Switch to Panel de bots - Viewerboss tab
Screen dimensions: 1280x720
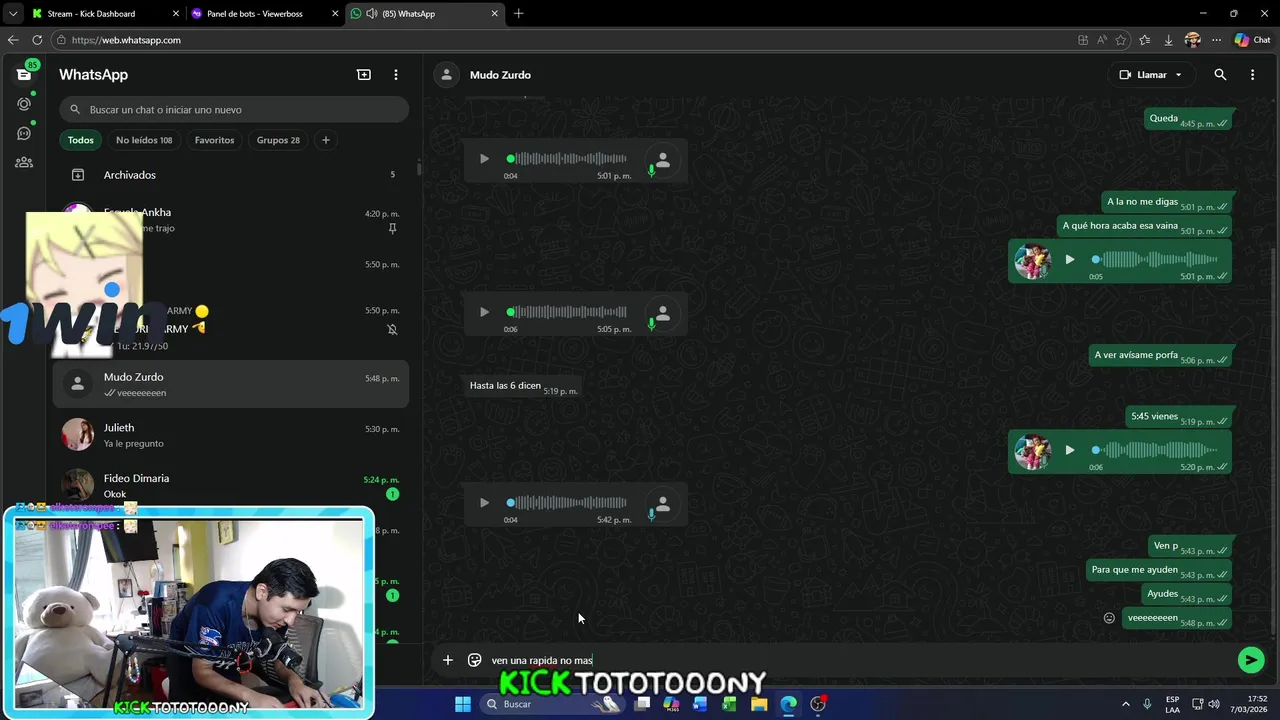pyautogui.click(x=264, y=14)
